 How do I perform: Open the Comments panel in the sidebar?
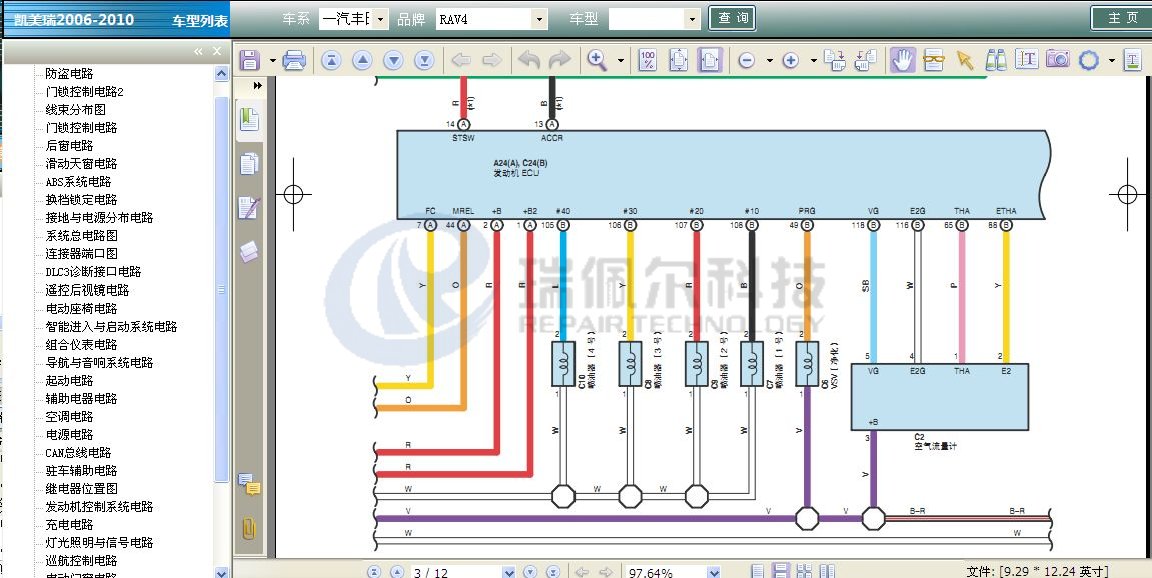pyautogui.click(x=249, y=487)
